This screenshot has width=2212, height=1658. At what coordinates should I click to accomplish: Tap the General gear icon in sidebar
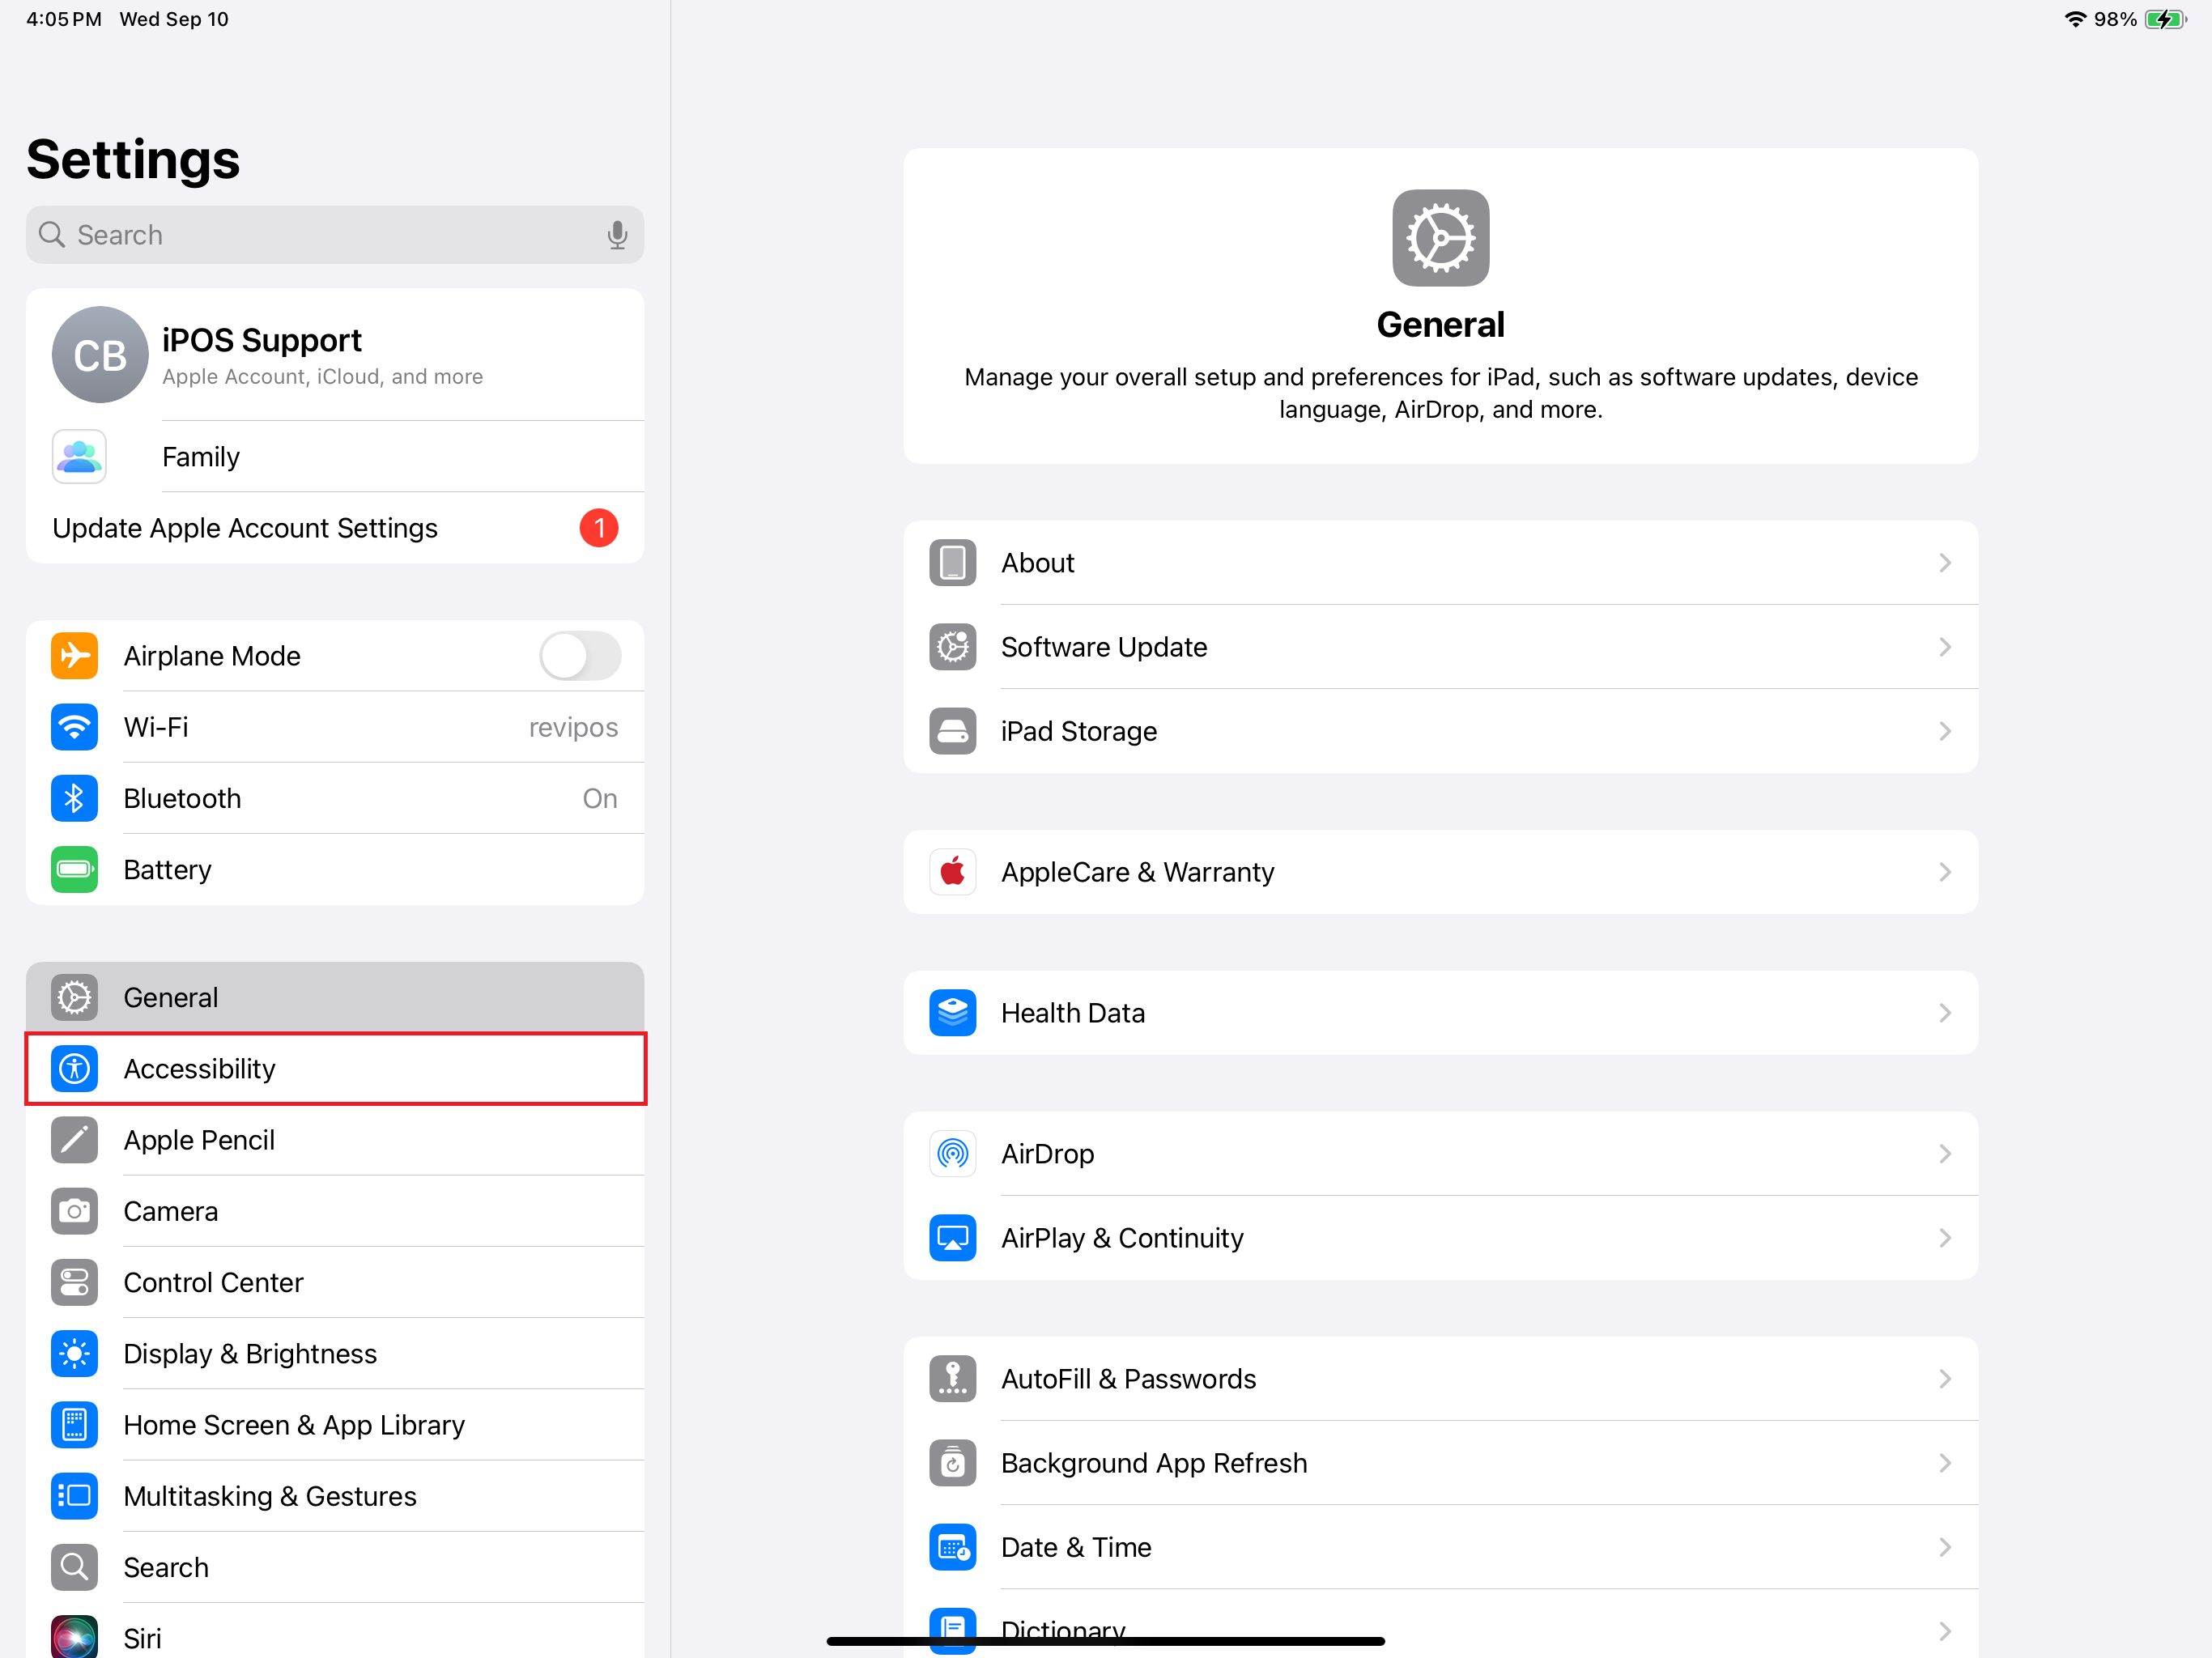pyautogui.click(x=75, y=997)
